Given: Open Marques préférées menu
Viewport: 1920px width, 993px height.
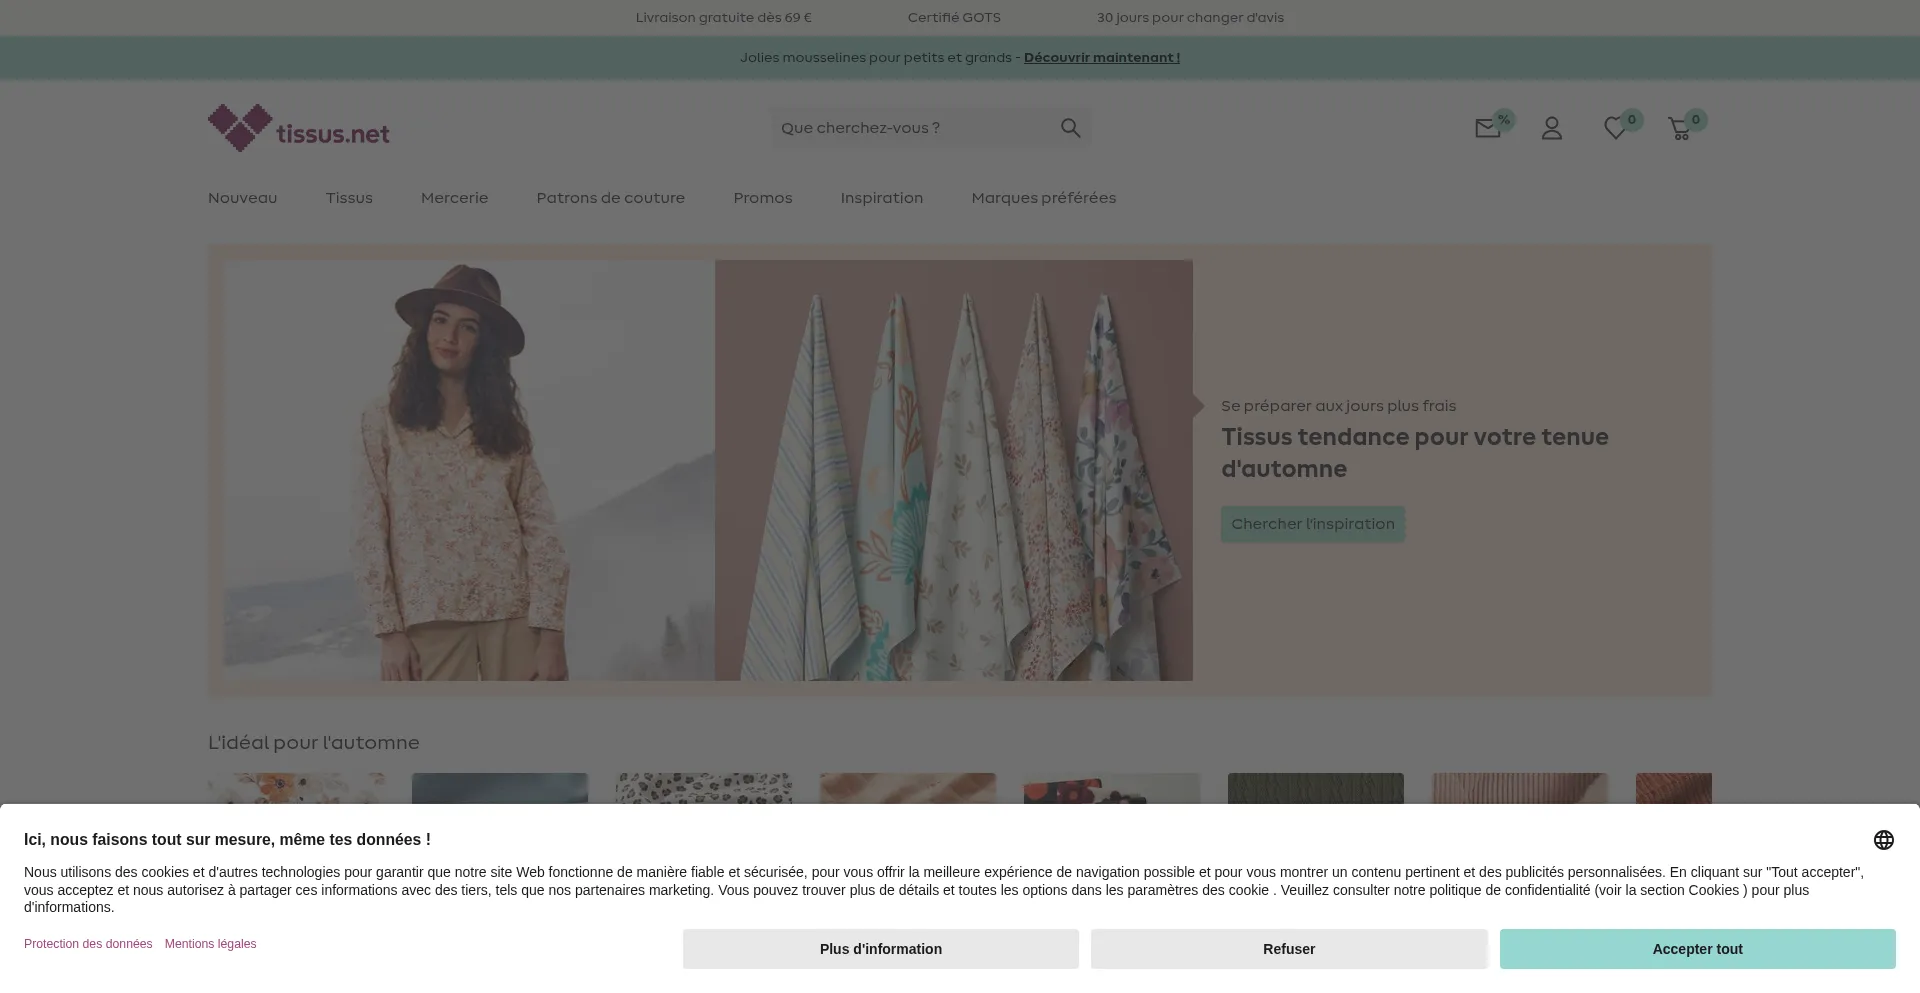Looking at the screenshot, I should [x=1044, y=198].
